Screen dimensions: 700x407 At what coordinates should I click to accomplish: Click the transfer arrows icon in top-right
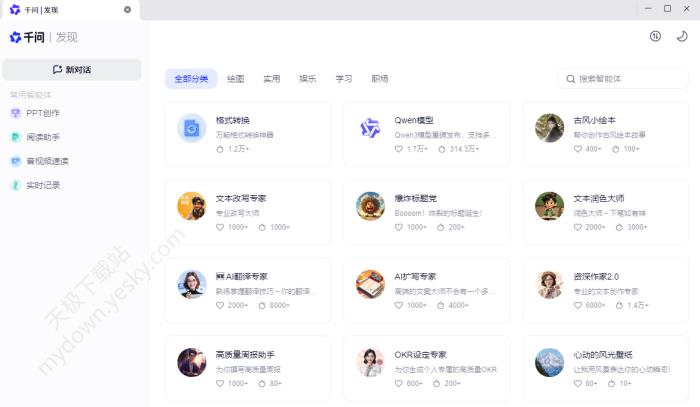click(655, 36)
